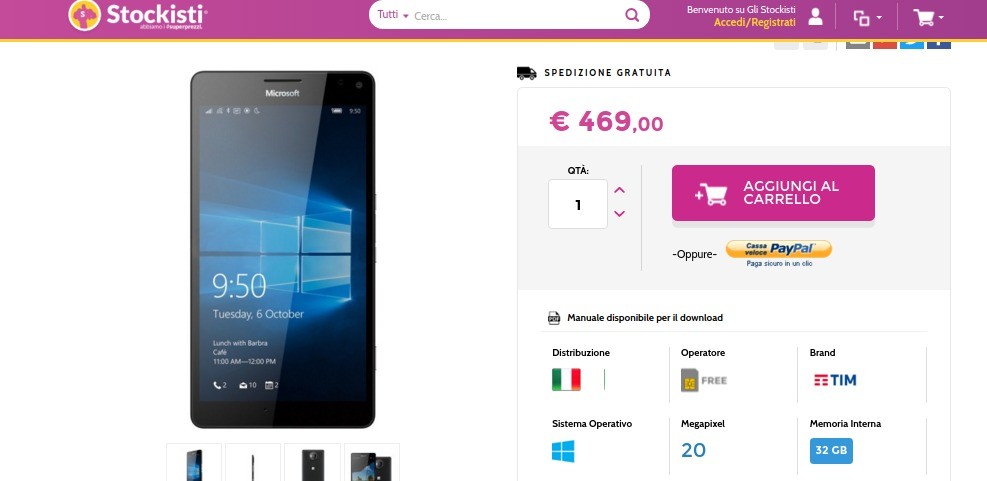Open the shopping cart icon
987x481 pixels.
click(923, 18)
